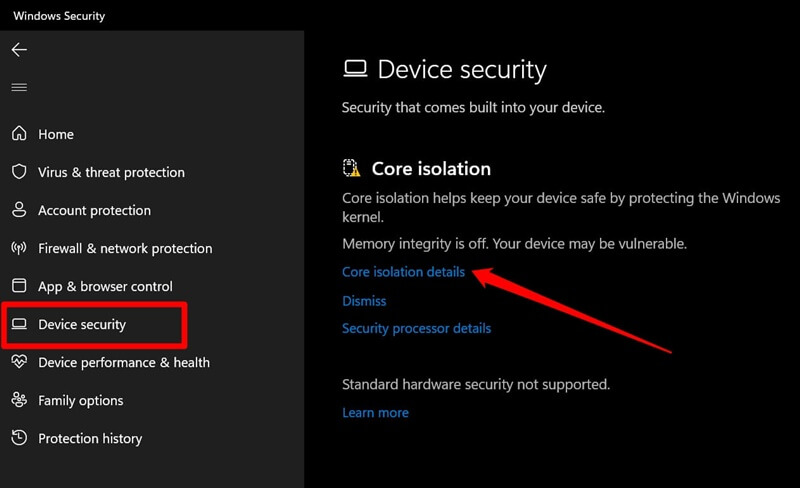The height and width of the screenshot is (488, 800).
Task: Open Protection history from the sidebar
Action: 90,438
